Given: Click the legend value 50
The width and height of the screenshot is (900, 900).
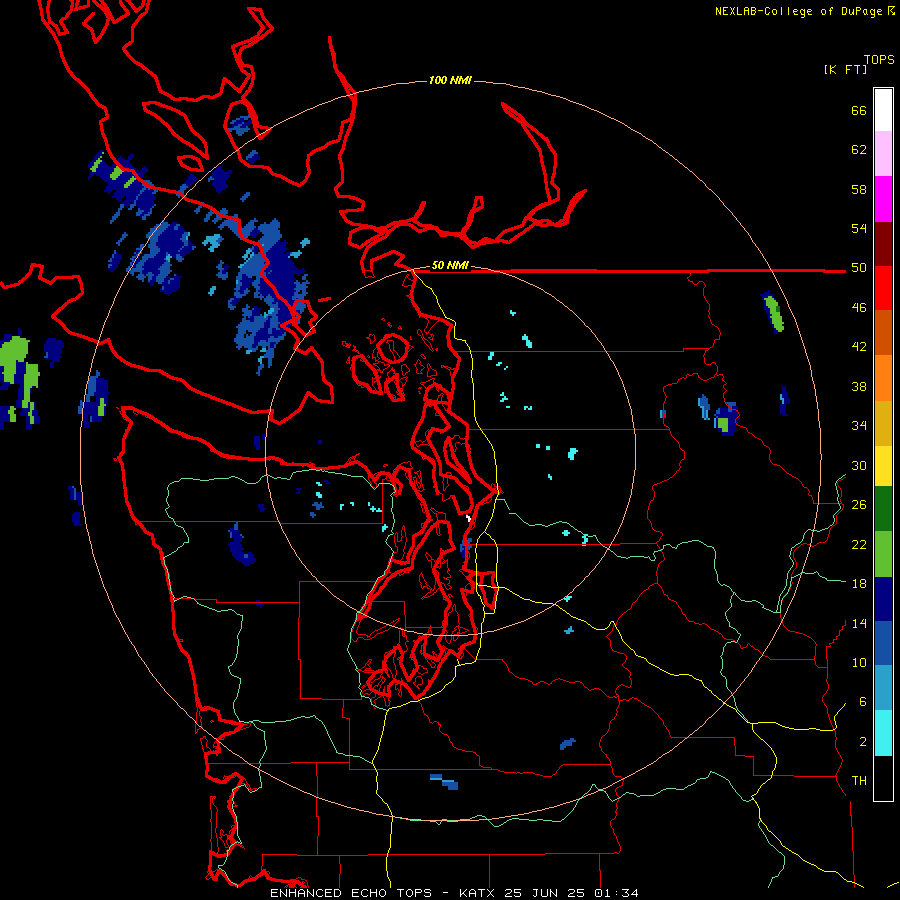Looking at the screenshot, I should [859, 267].
